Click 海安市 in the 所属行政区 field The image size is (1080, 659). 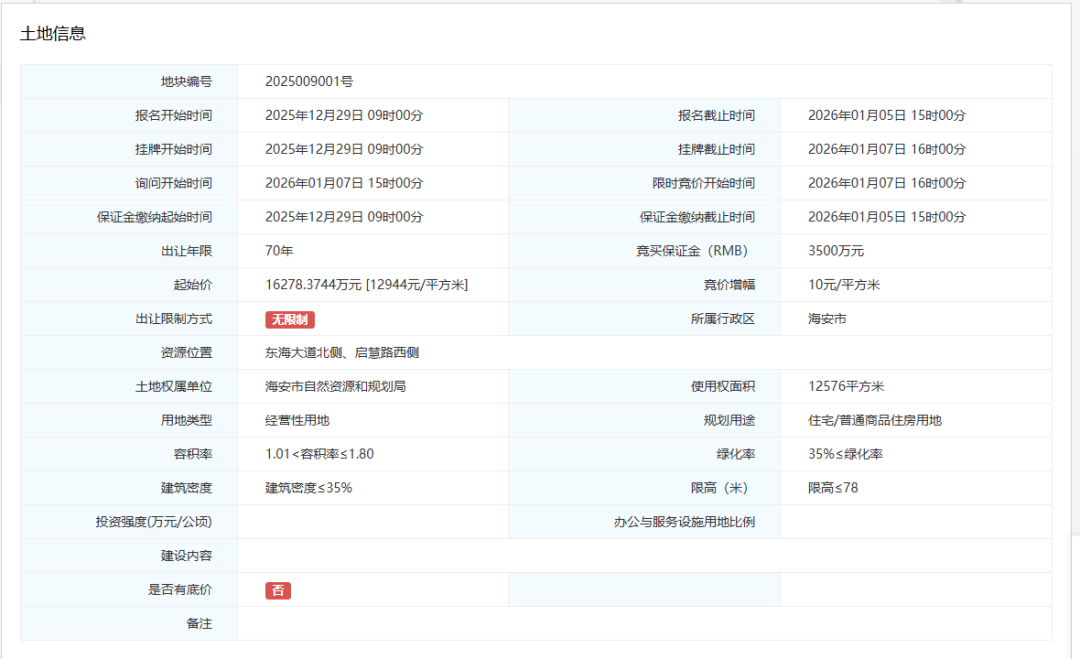point(826,318)
